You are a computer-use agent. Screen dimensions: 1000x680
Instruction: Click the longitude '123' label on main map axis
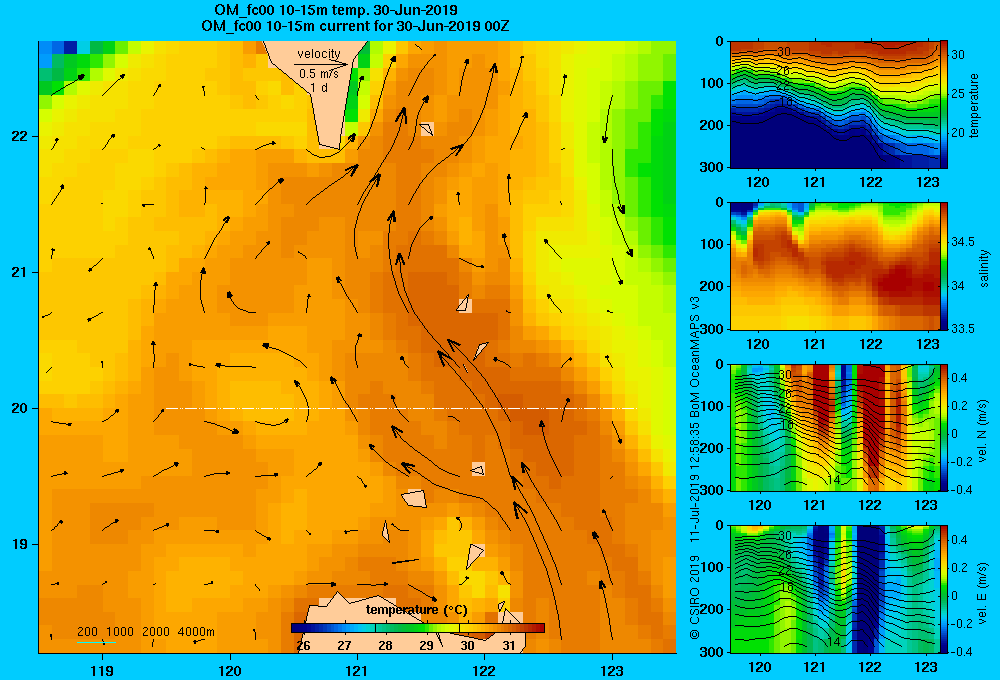coord(612,670)
